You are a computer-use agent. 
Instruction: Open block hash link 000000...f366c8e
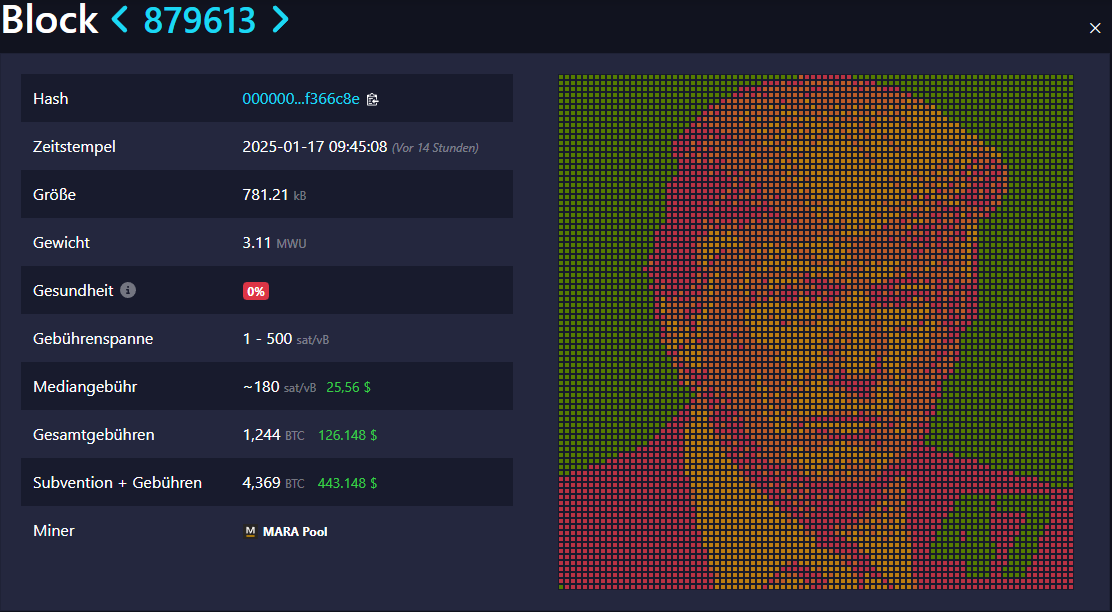(301, 99)
